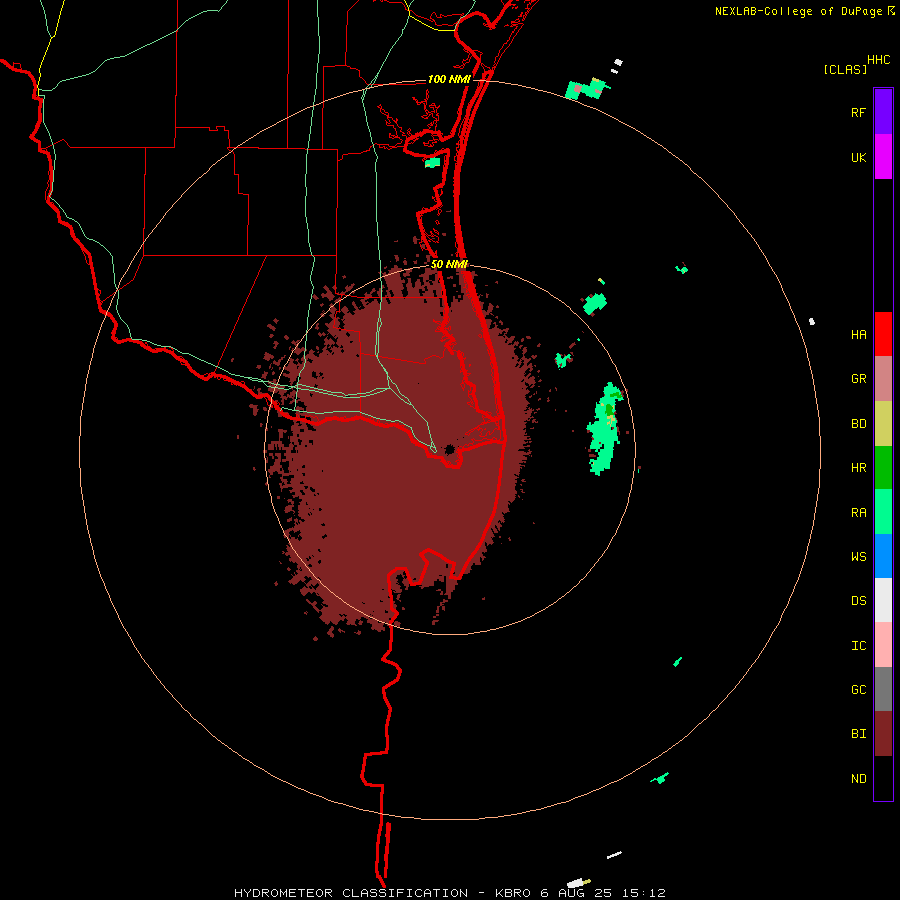Click the DS white legend swatch
This screenshot has width=900, height=900.
point(883,600)
